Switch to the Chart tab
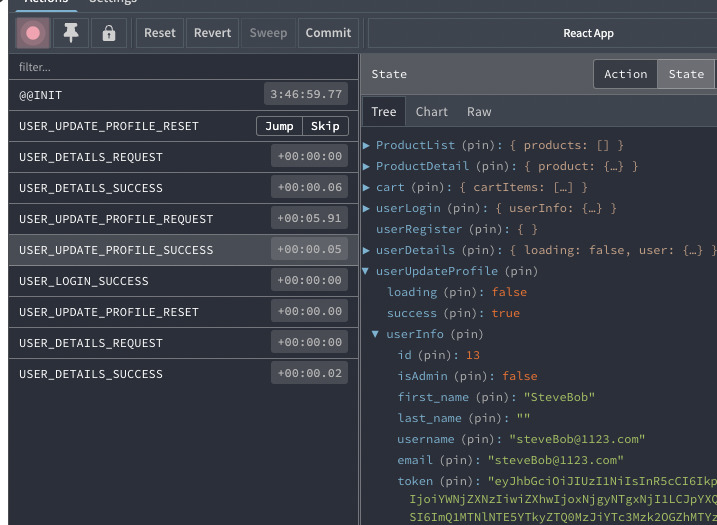The width and height of the screenshot is (717, 525). [x=432, y=112]
